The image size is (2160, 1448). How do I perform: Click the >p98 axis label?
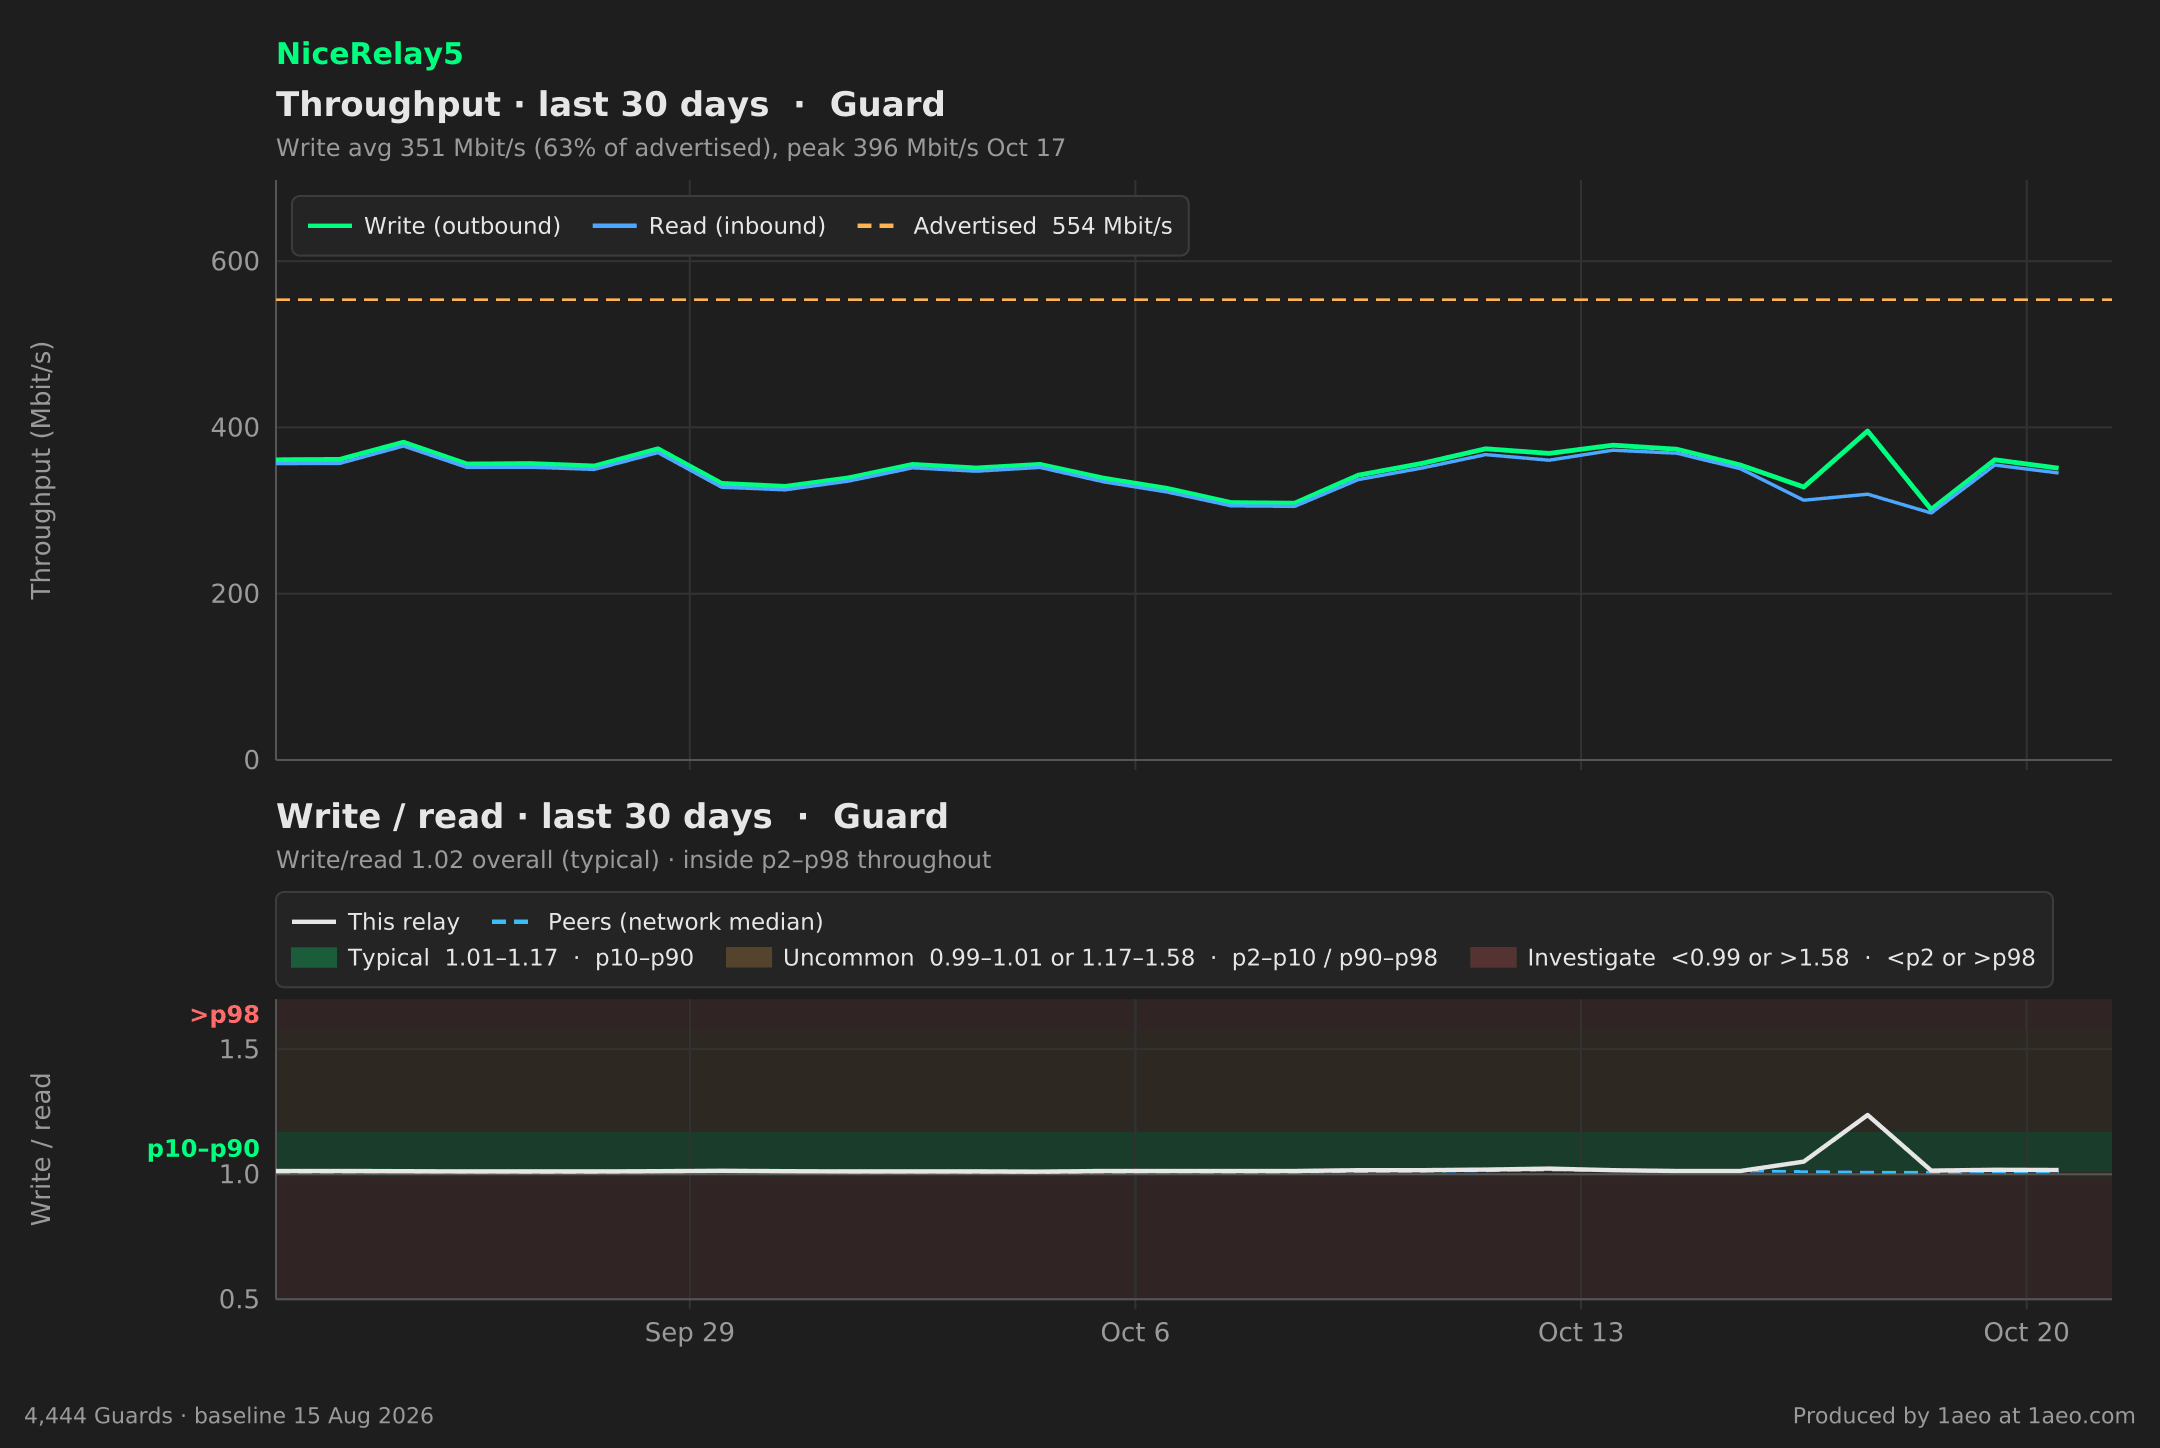click(225, 1015)
